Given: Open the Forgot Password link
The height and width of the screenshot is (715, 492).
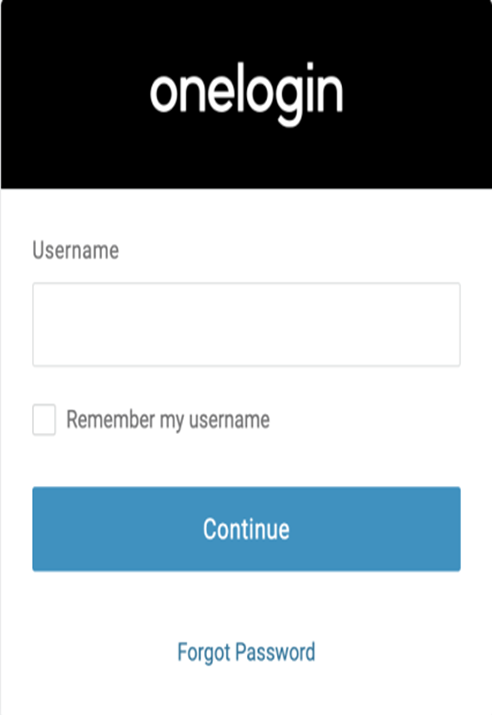Looking at the screenshot, I should [x=246, y=652].
